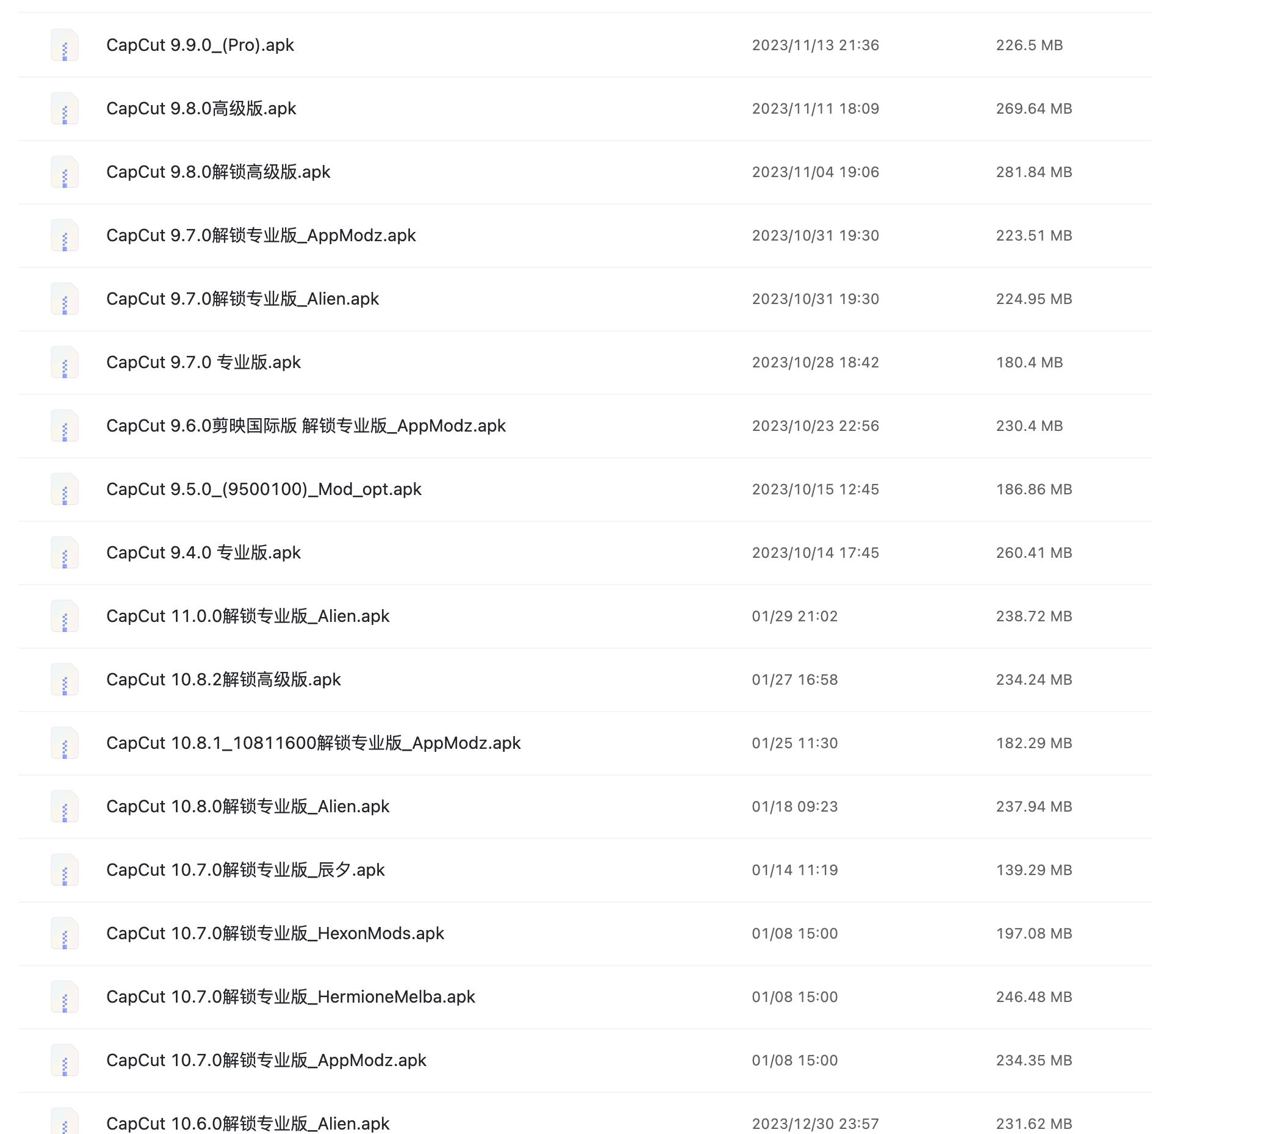Click the file icon for CapCut 10.8.2解锁高级版.apk

[64, 680]
